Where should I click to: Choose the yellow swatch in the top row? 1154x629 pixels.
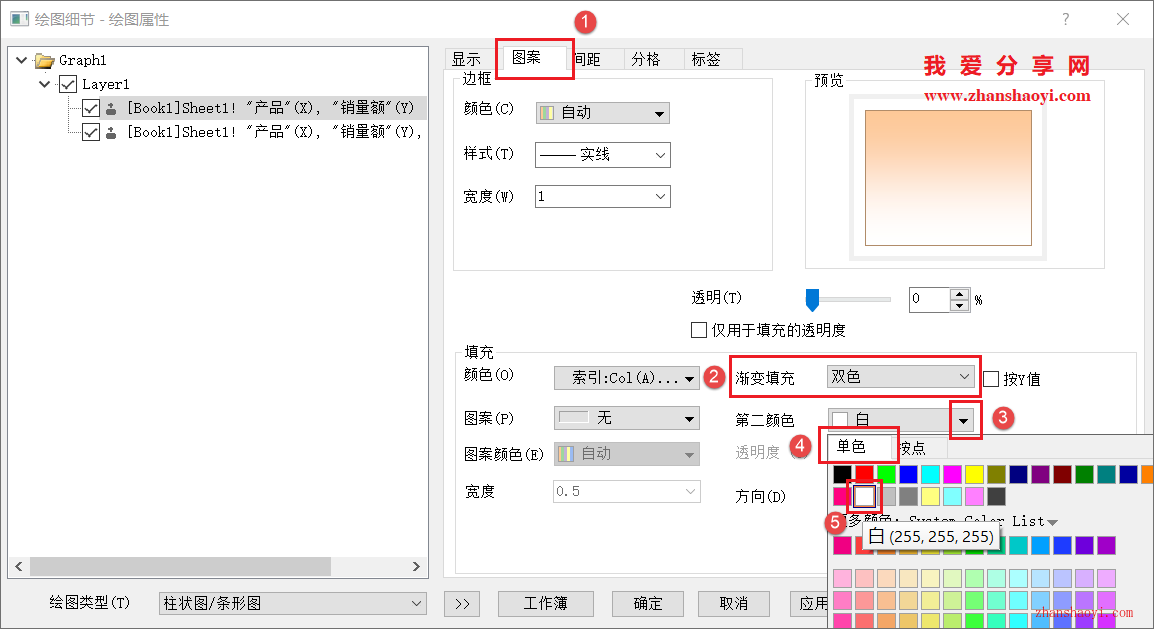click(974, 474)
